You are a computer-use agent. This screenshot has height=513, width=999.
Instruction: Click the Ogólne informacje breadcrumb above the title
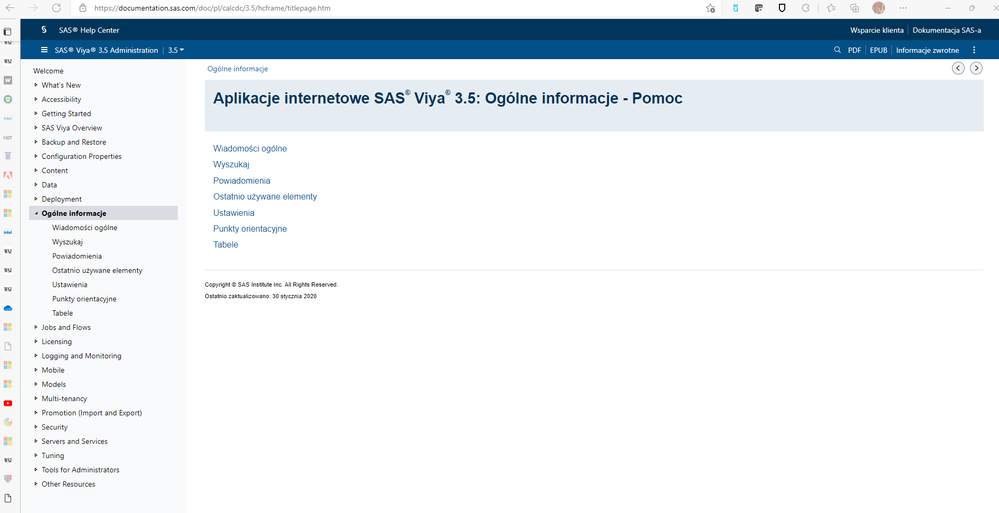(x=238, y=69)
